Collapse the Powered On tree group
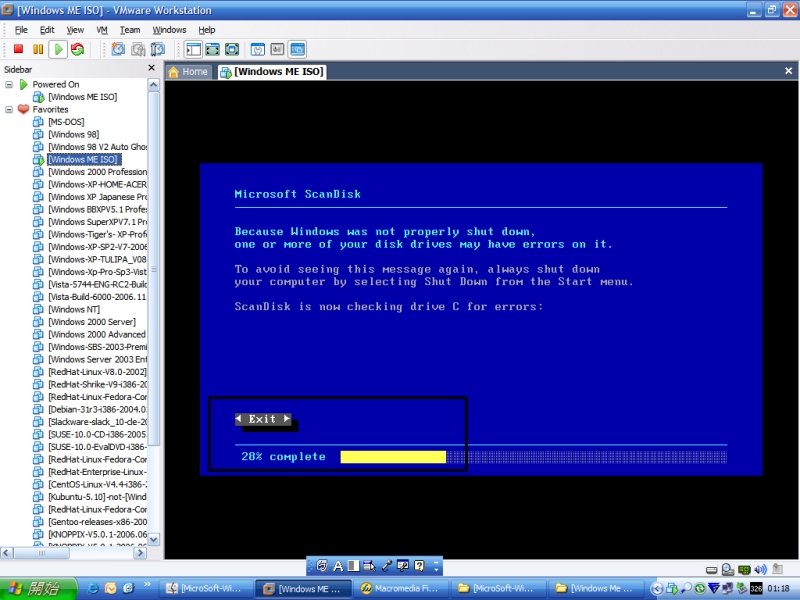The height and width of the screenshot is (600, 800). [9, 85]
